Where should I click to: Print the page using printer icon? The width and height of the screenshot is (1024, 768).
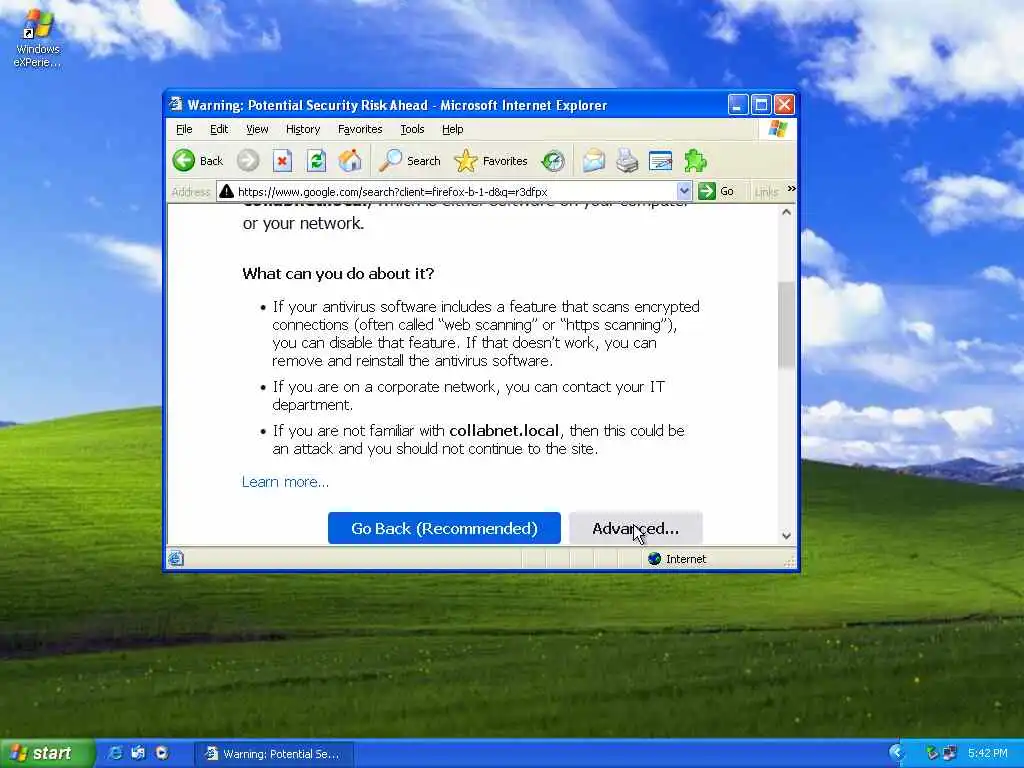click(627, 161)
